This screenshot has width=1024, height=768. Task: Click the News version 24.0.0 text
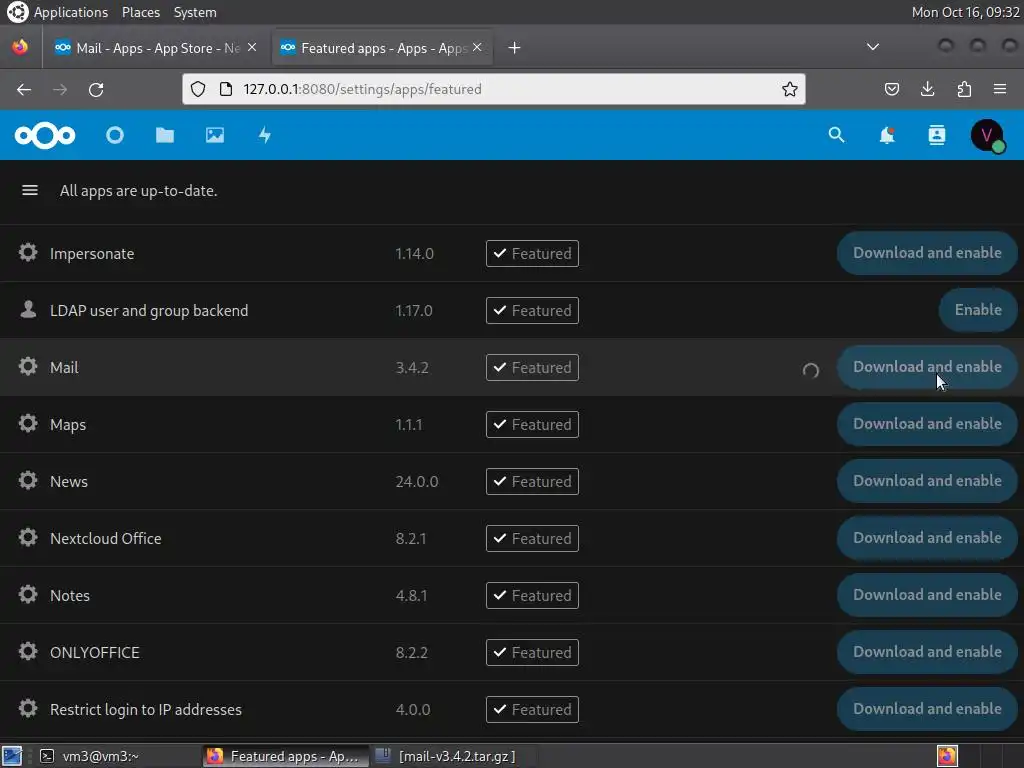[417, 481]
